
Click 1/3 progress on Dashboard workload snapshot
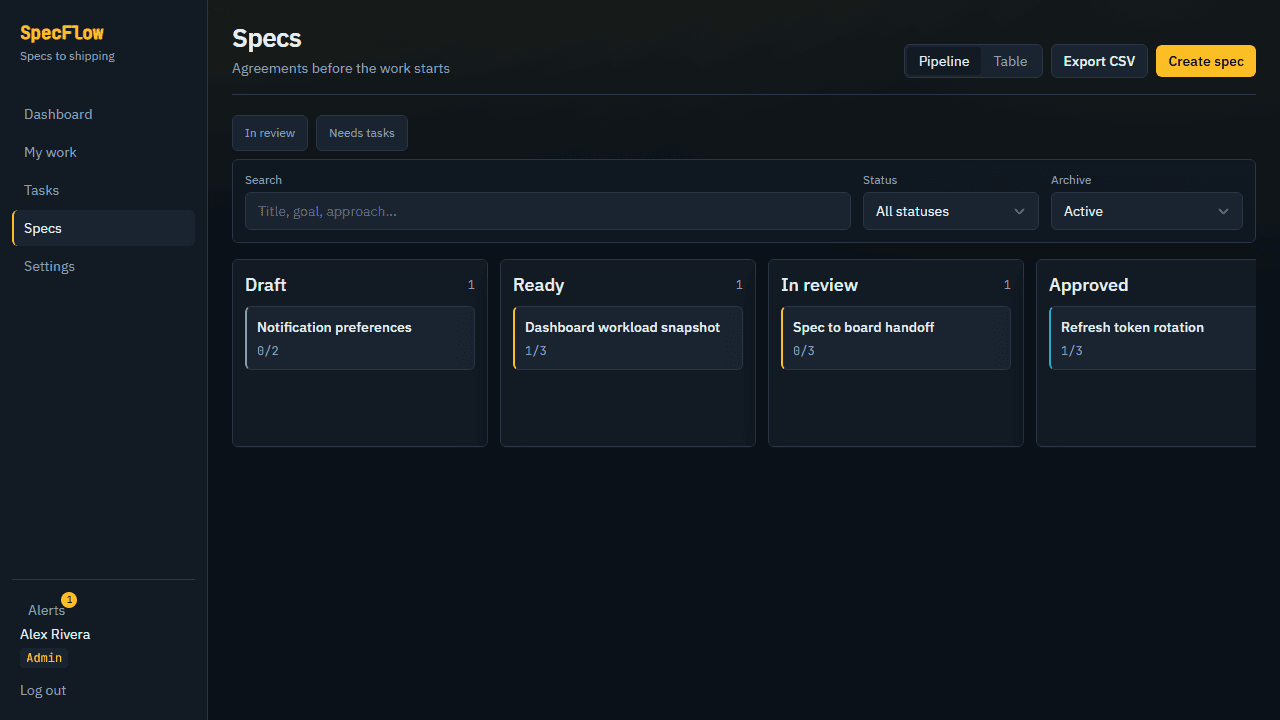click(x=536, y=351)
